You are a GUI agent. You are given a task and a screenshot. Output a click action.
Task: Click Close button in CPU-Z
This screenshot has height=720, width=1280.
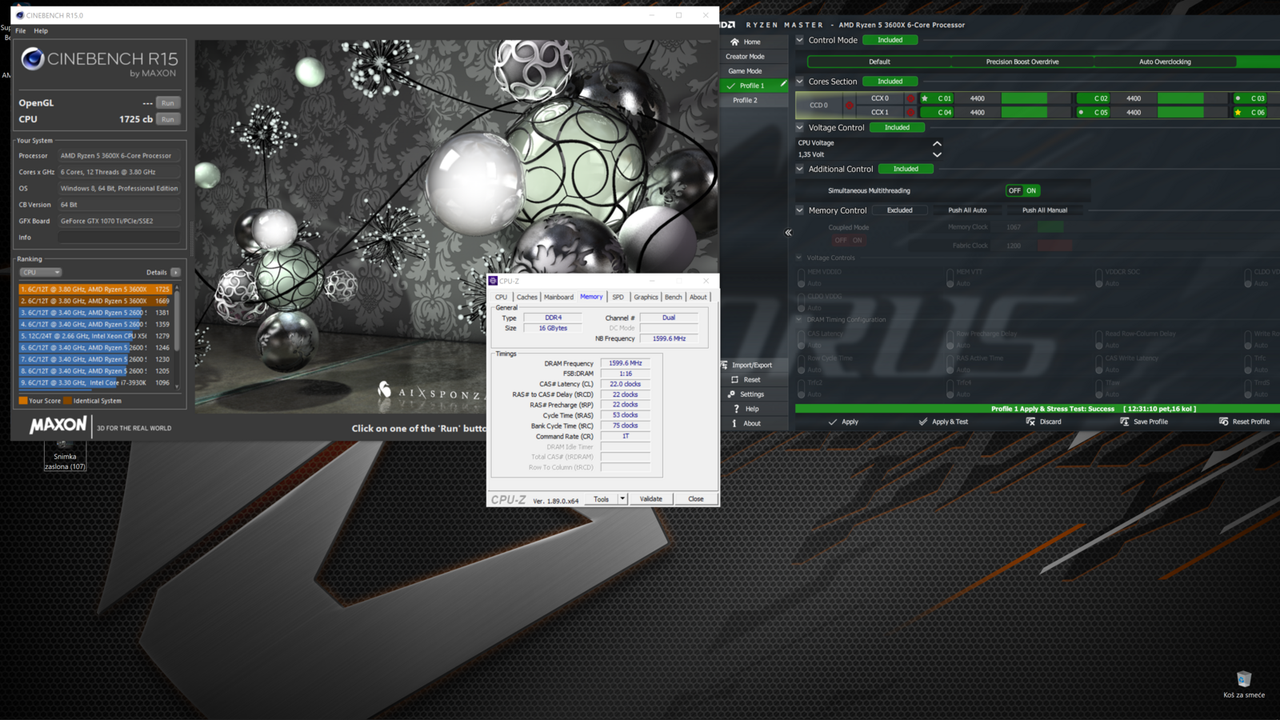pos(696,499)
